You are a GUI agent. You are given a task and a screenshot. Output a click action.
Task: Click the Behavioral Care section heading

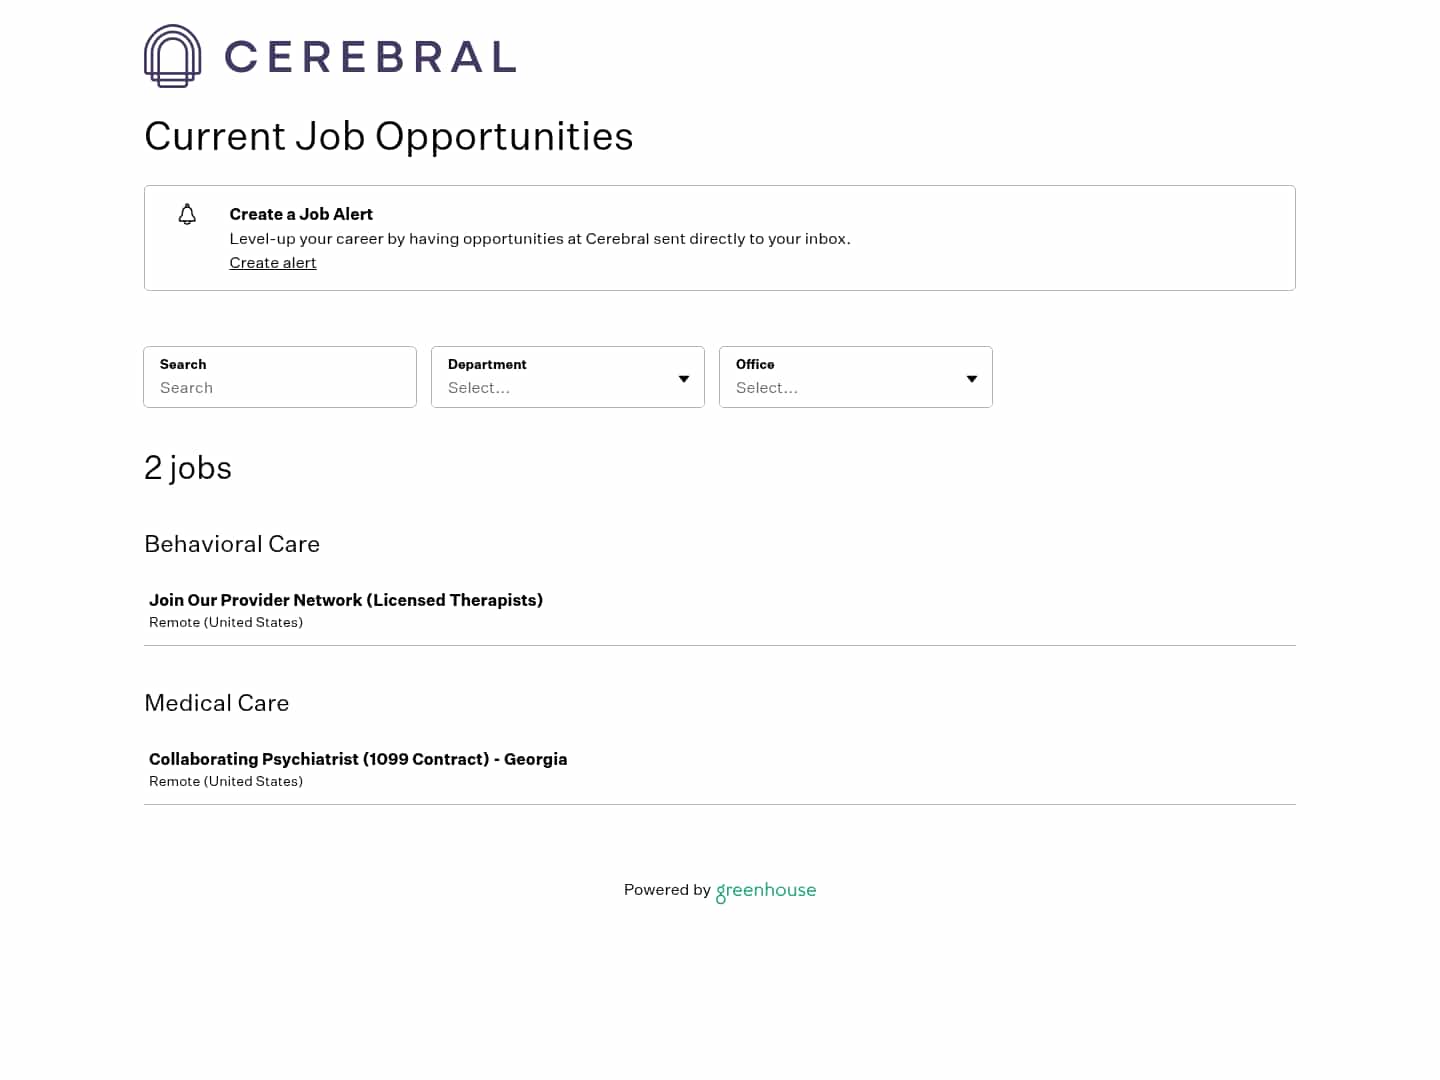232,544
